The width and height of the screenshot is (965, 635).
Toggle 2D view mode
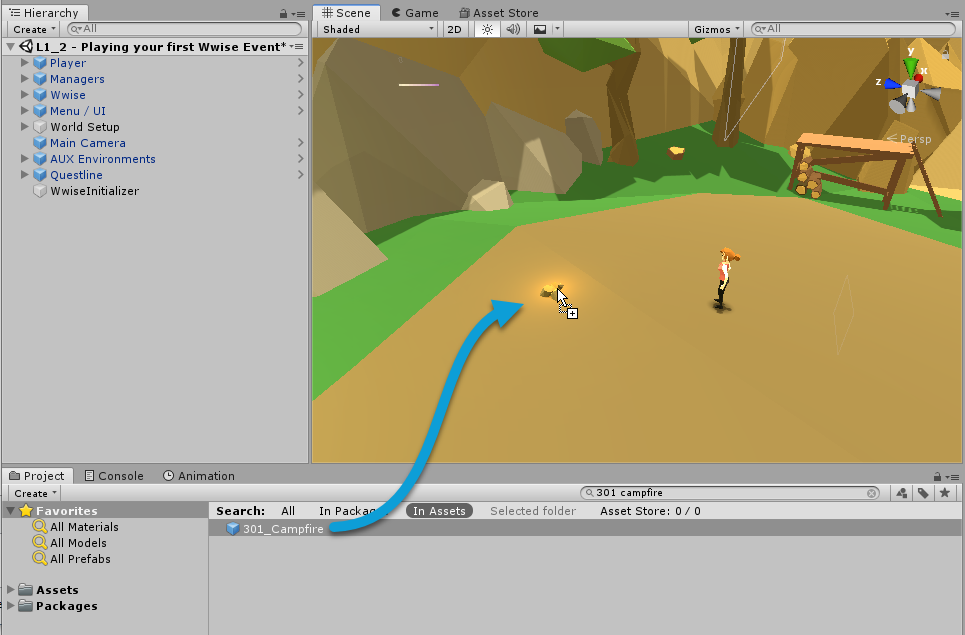(x=455, y=29)
